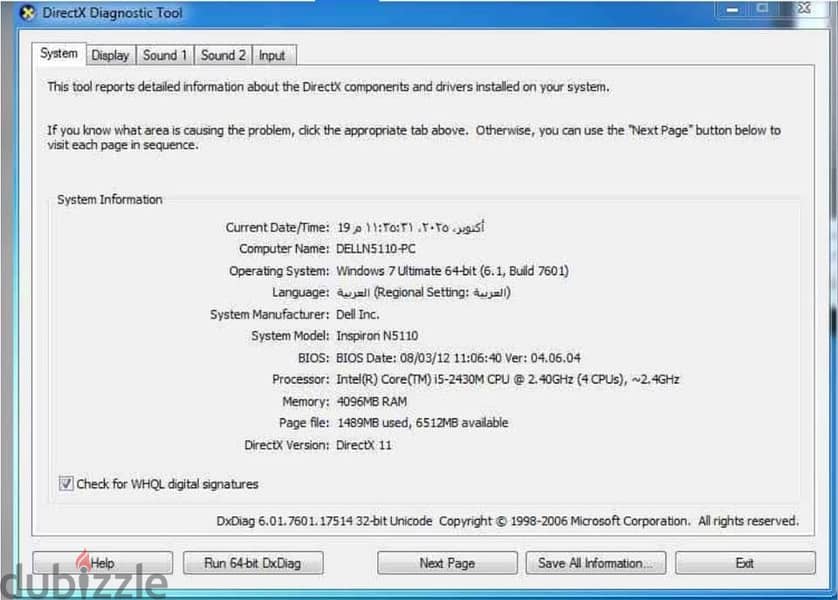Click the DirectX 11 version value
838x600 pixels.
click(x=363, y=445)
